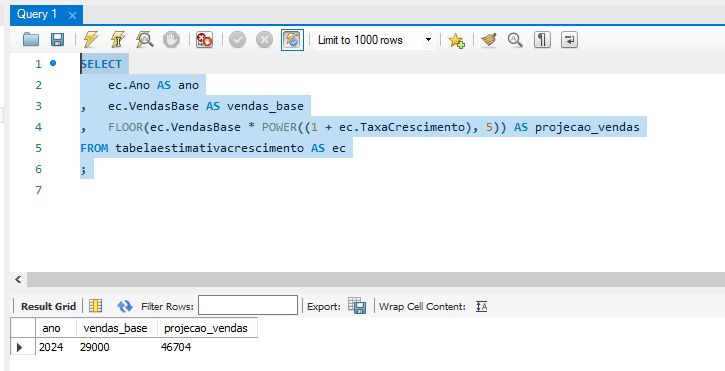725x371 pixels.
Task: Run Explain plan with the magnifier-lightning icon
Action: click(x=145, y=40)
